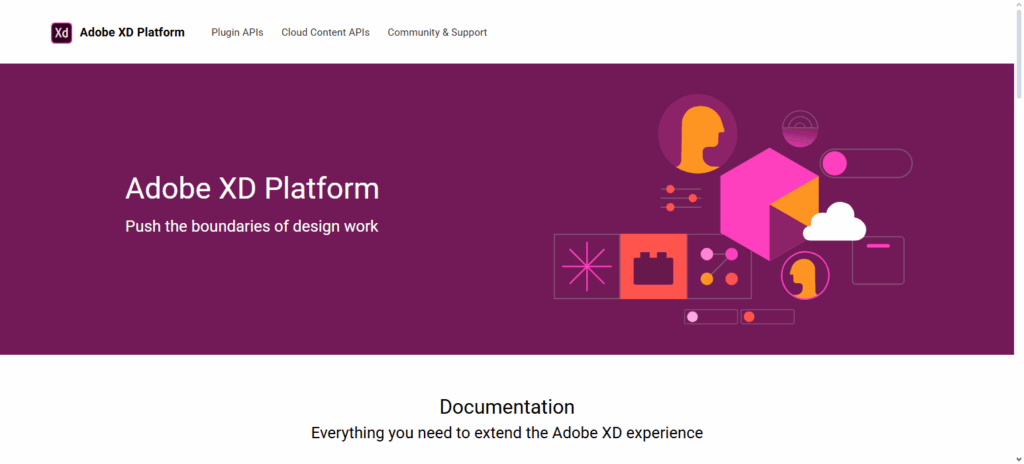Toggle the large pink switch in illustration
This screenshot has height=464, width=1024.
click(866, 163)
